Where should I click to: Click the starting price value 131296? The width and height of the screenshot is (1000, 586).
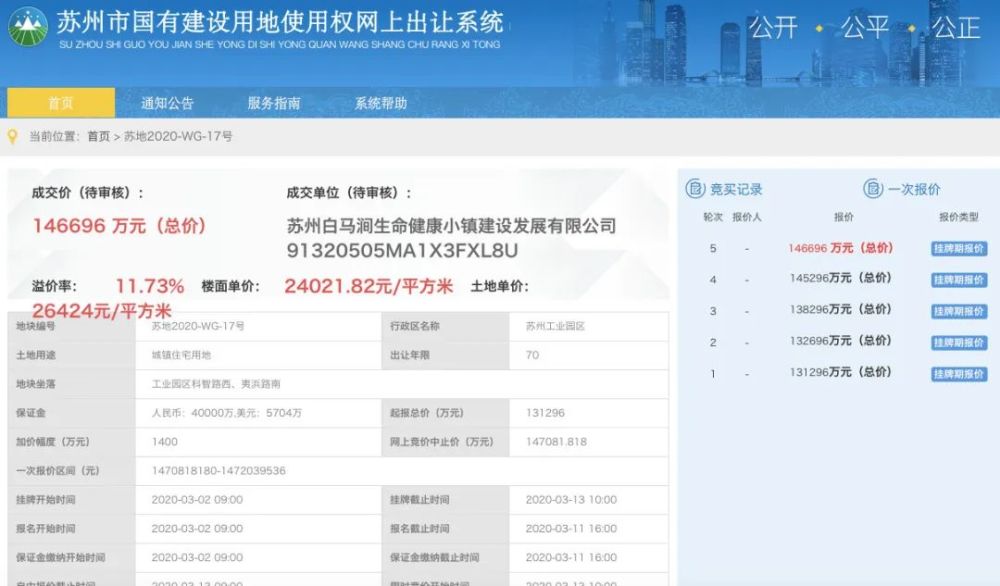tap(545, 413)
